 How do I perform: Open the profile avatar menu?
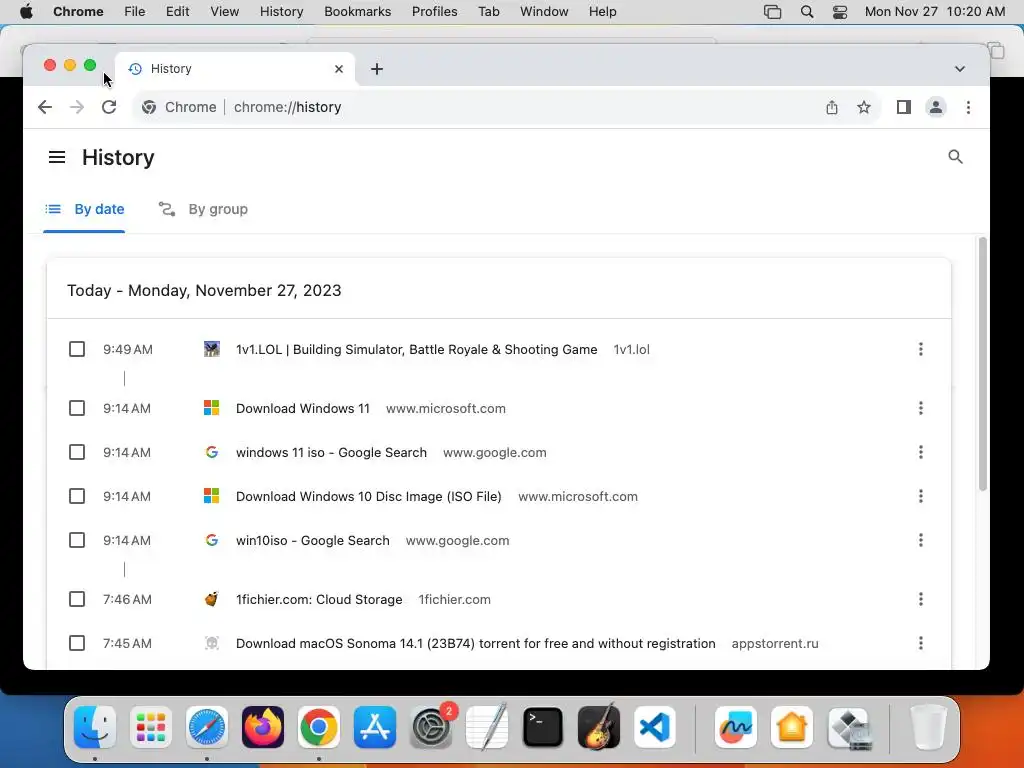pyautogui.click(x=936, y=107)
